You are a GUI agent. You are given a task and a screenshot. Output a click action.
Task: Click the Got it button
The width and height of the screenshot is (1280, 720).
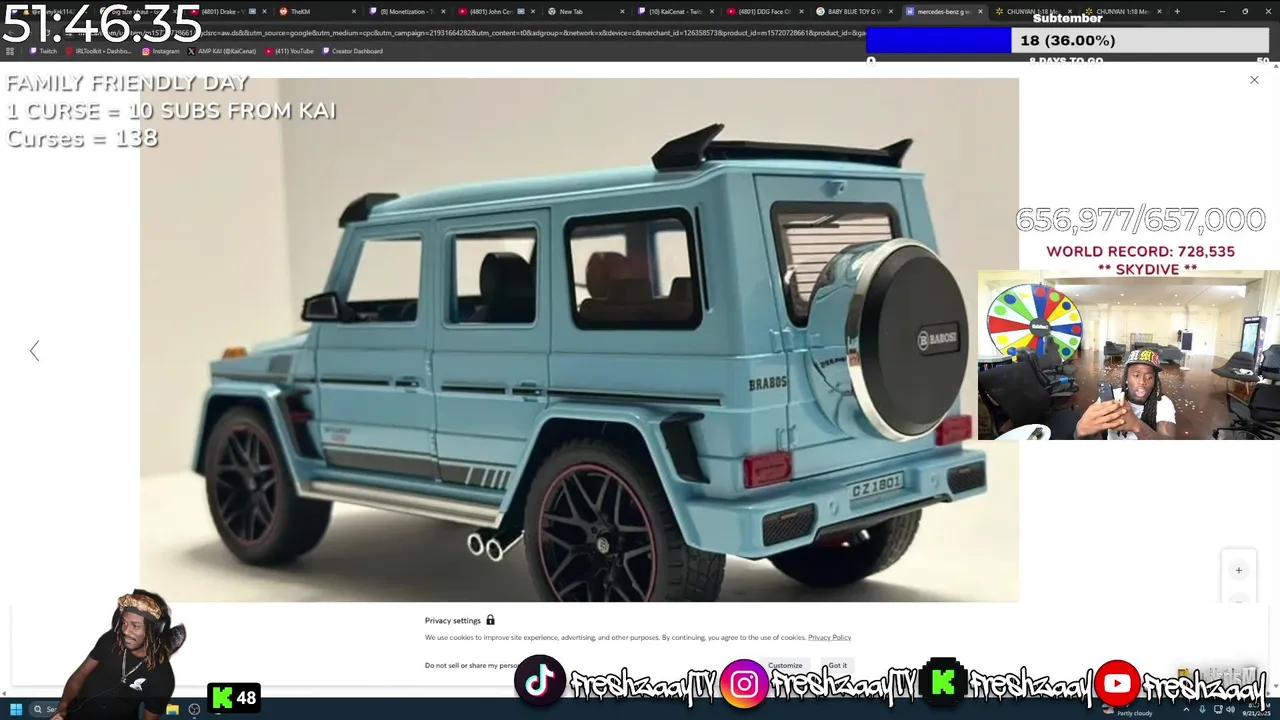838,665
